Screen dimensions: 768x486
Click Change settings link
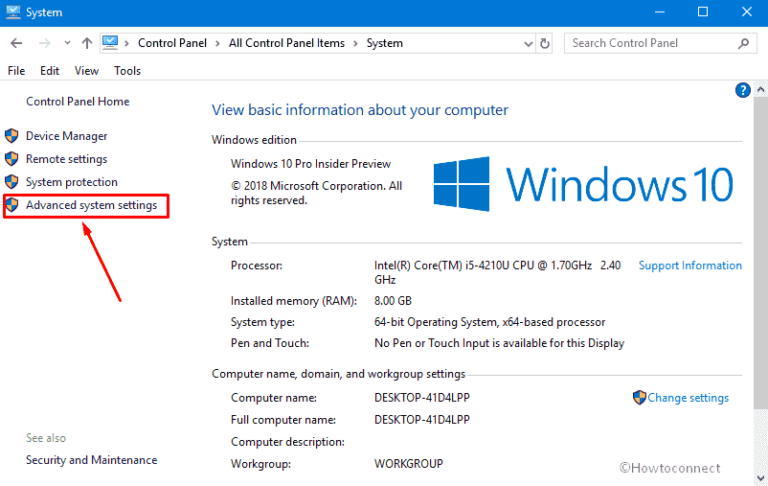click(688, 398)
